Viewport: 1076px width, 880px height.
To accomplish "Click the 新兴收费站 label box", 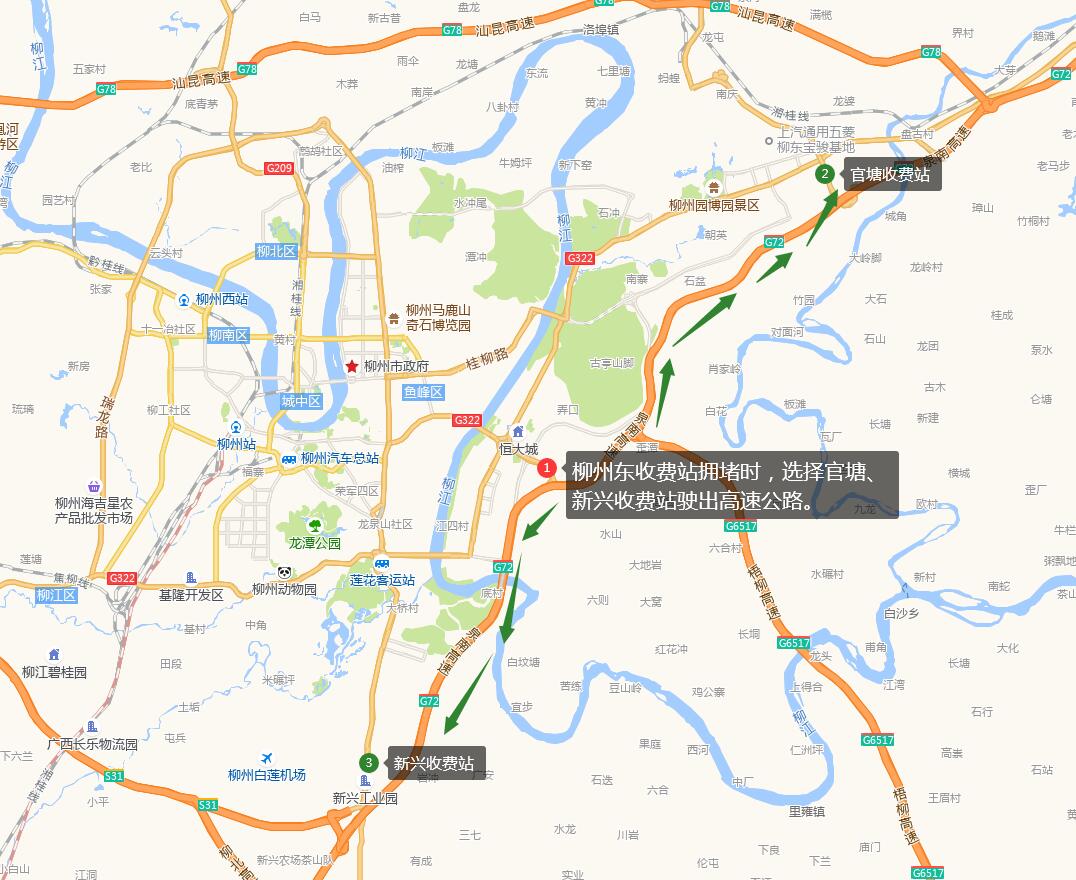I will pyautogui.click(x=434, y=763).
